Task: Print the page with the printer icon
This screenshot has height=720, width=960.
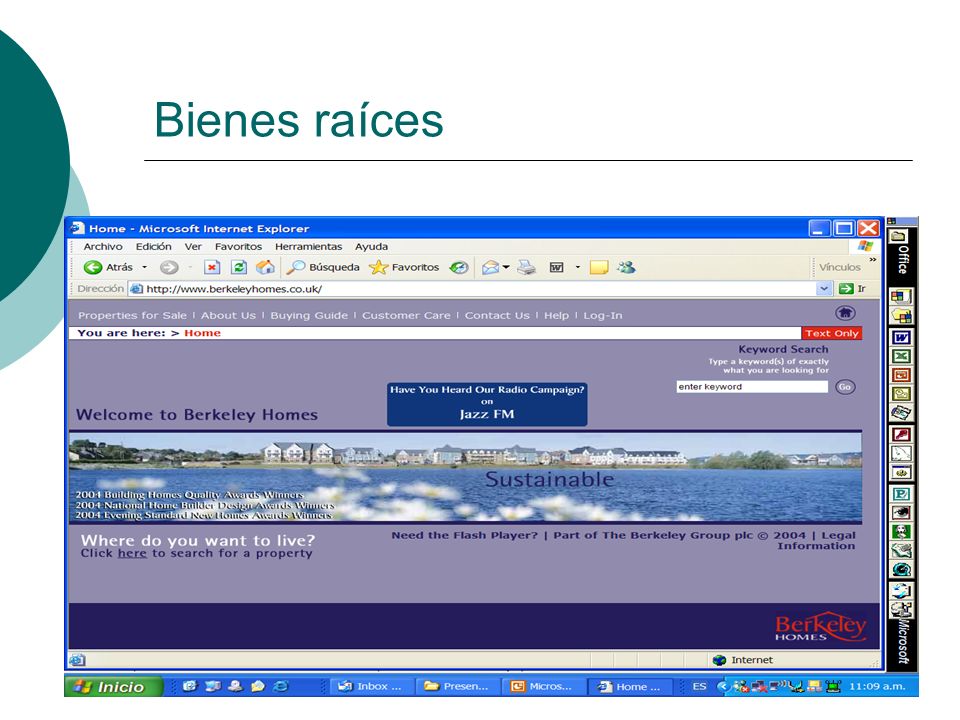Action: [x=526, y=267]
